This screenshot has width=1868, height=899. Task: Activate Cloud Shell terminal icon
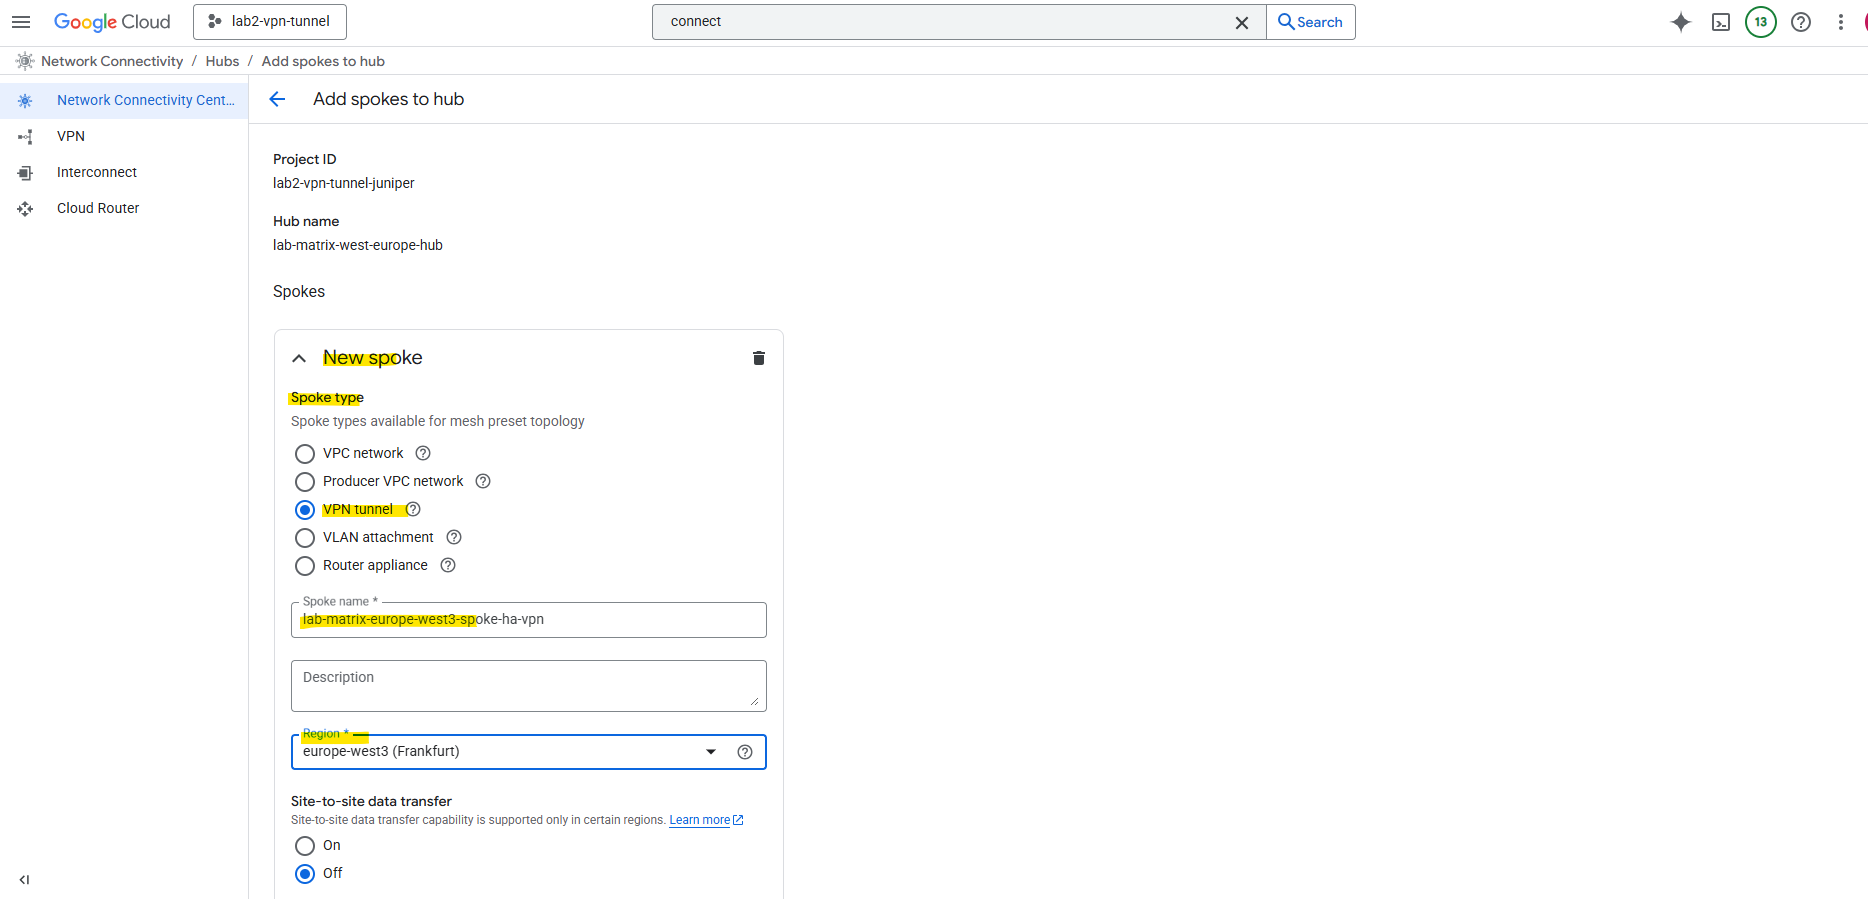[x=1721, y=22]
